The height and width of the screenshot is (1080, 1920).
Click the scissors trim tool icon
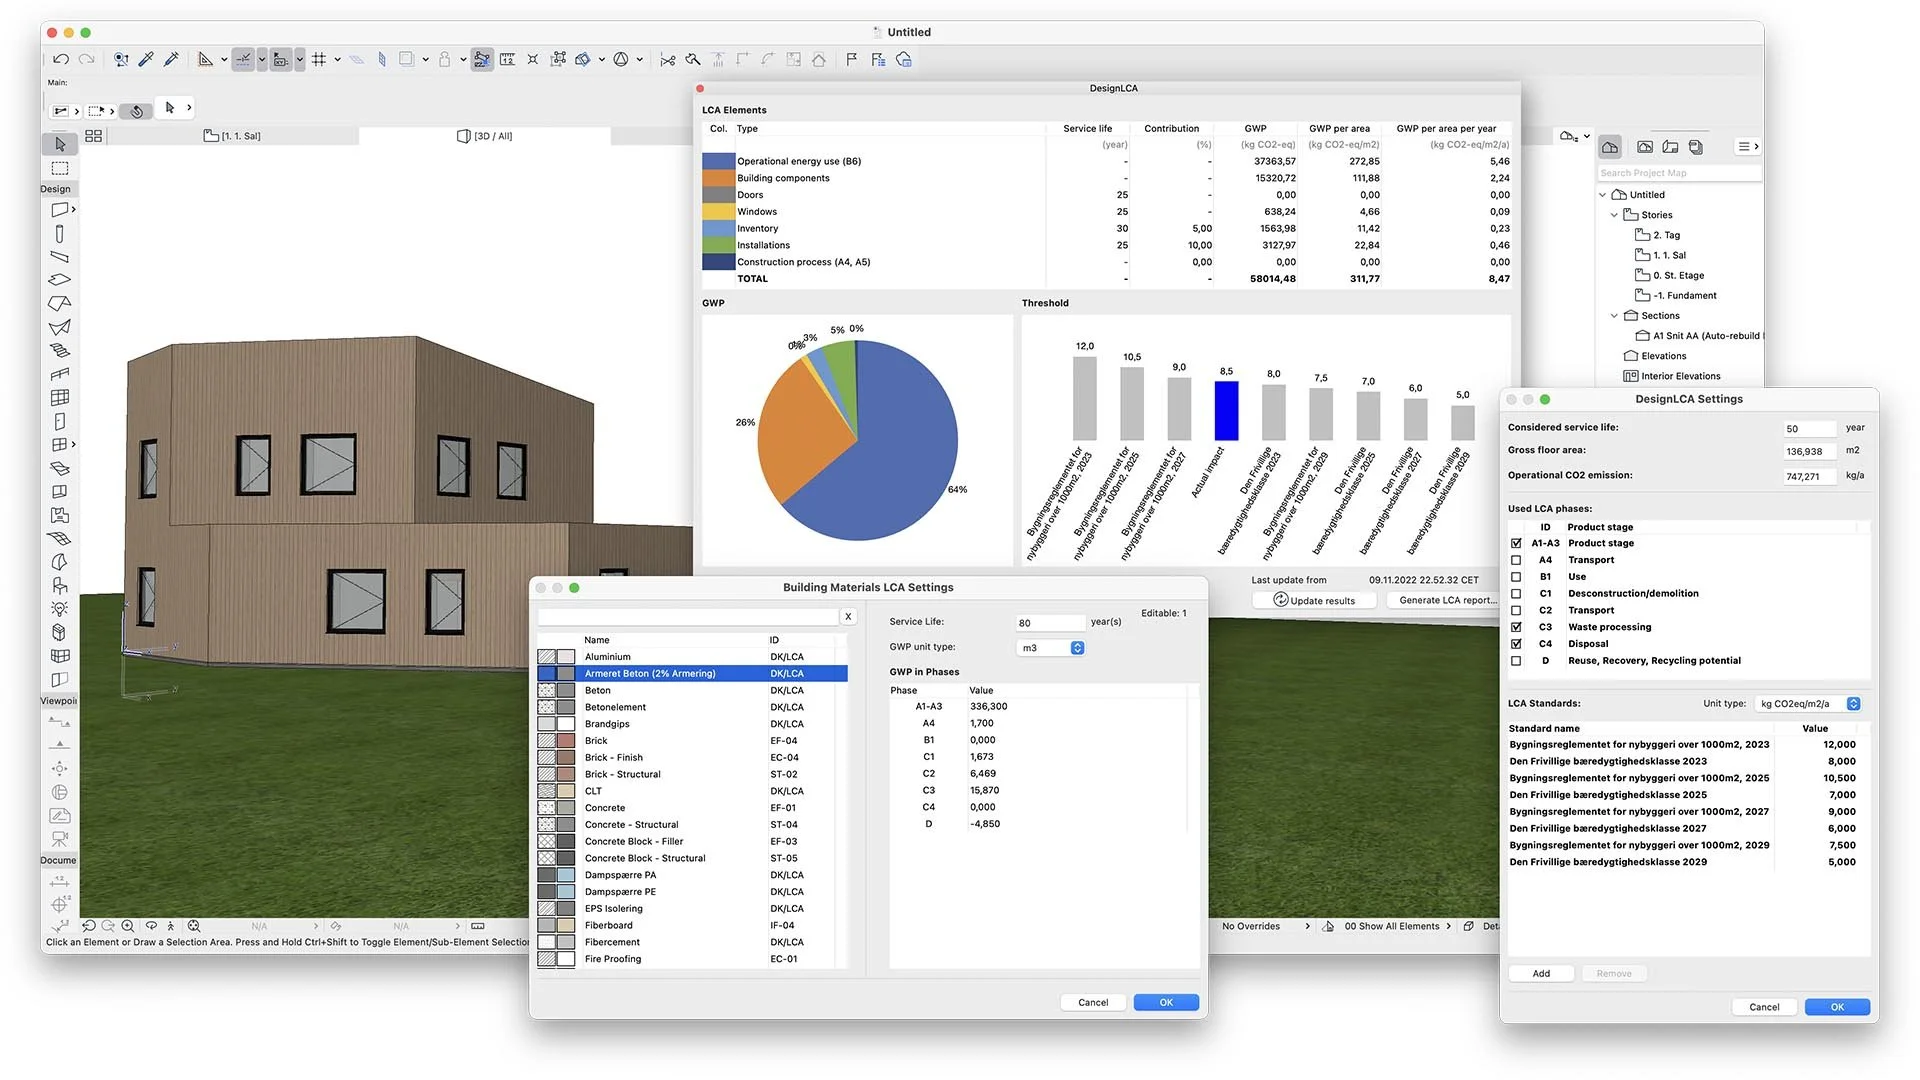(x=668, y=60)
